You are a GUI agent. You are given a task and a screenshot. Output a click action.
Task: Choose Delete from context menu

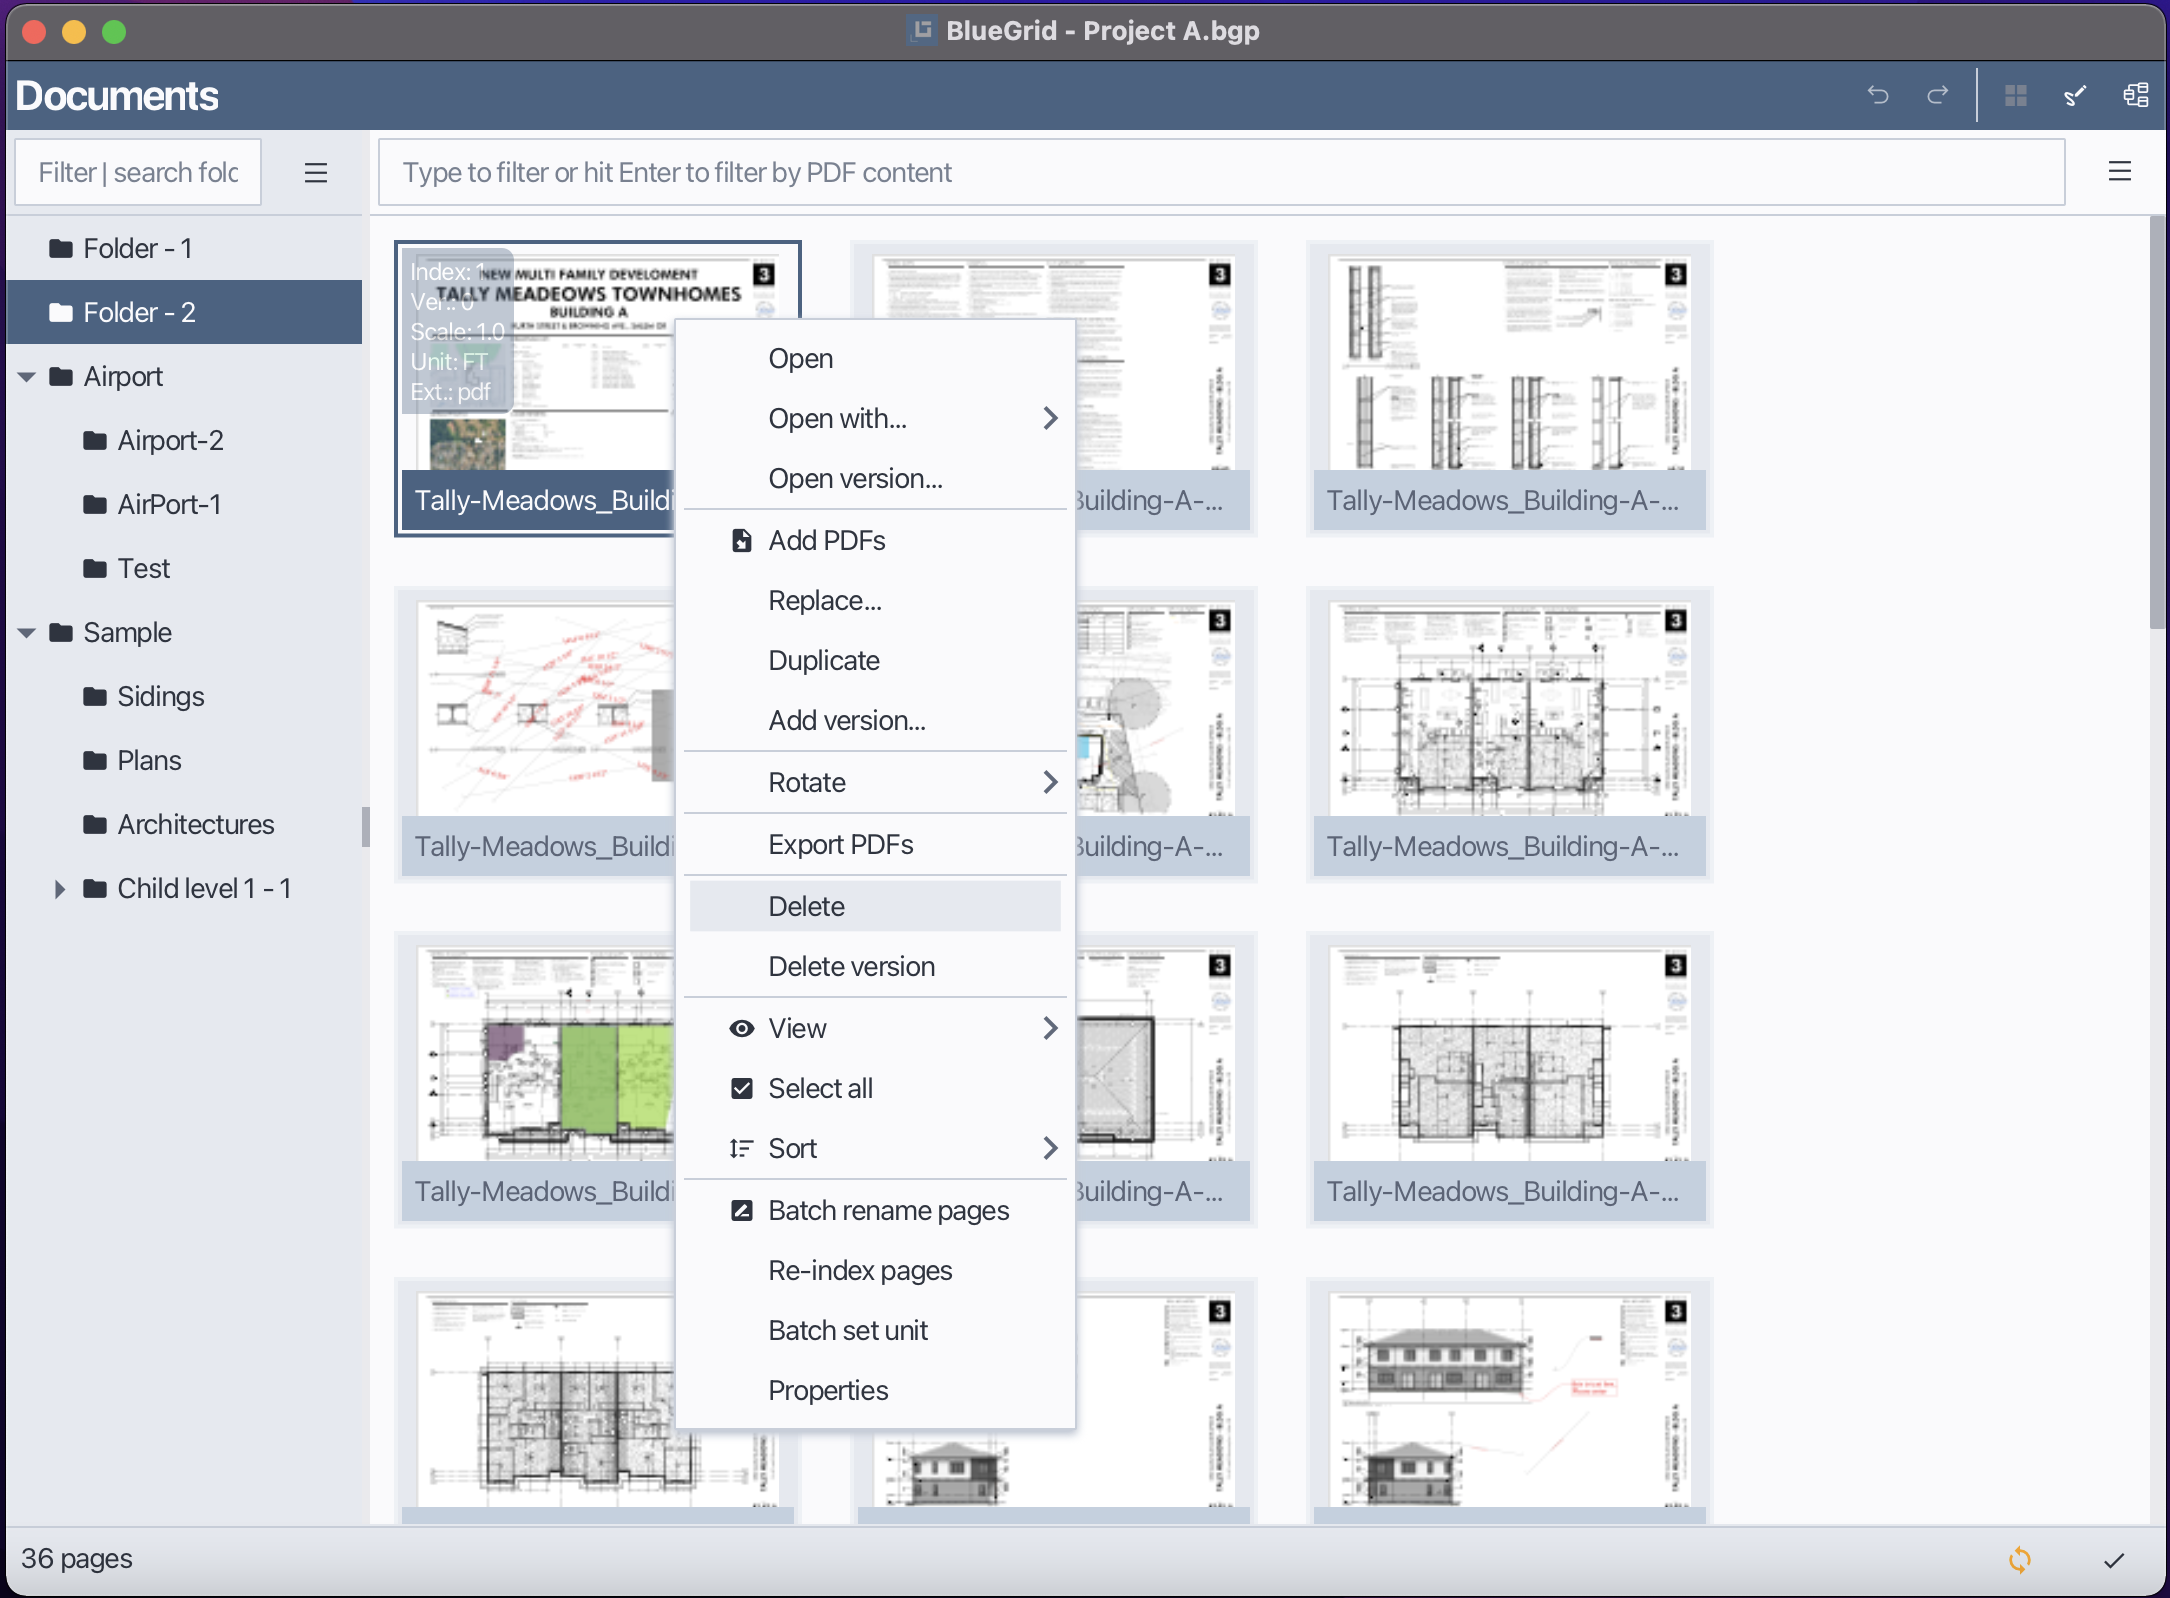coord(806,906)
